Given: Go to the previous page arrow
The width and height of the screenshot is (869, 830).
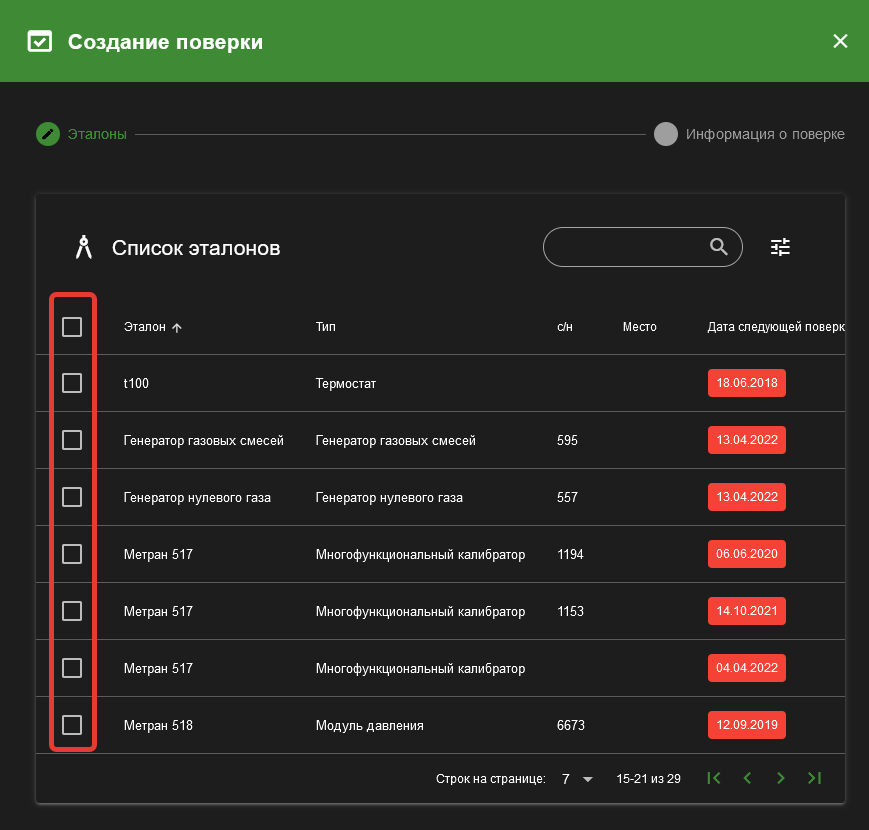Looking at the screenshot, I should tap(747, 778).
